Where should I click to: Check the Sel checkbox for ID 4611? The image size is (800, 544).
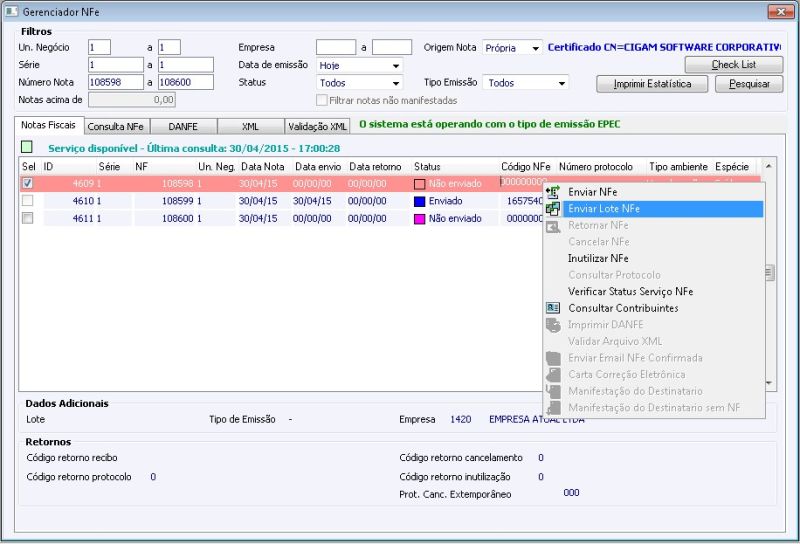tap(28, 218)
